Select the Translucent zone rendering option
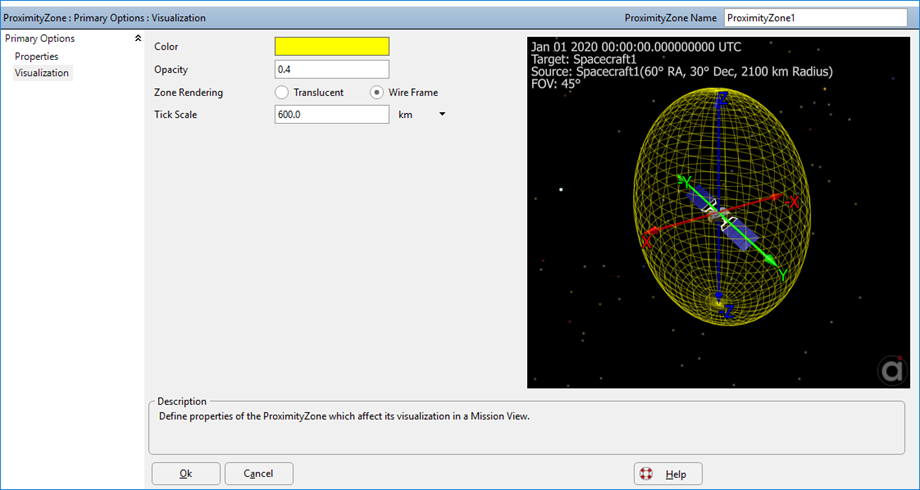 point(282,93)
